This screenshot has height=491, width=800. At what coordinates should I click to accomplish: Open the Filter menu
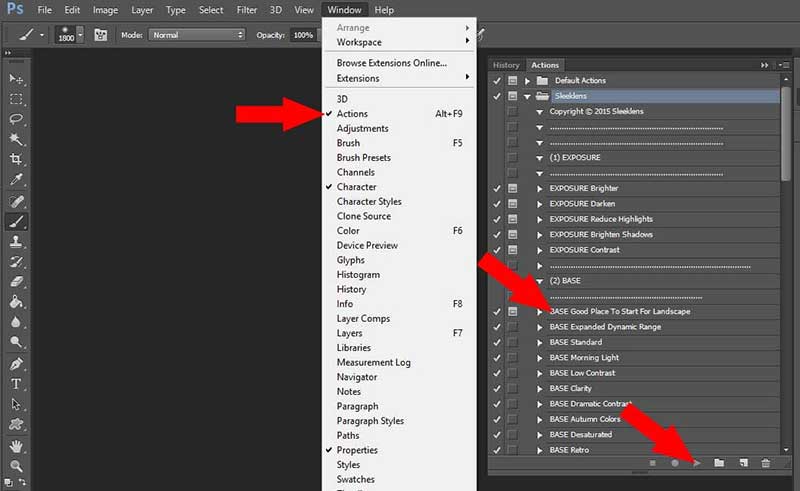tap(246, 10)
